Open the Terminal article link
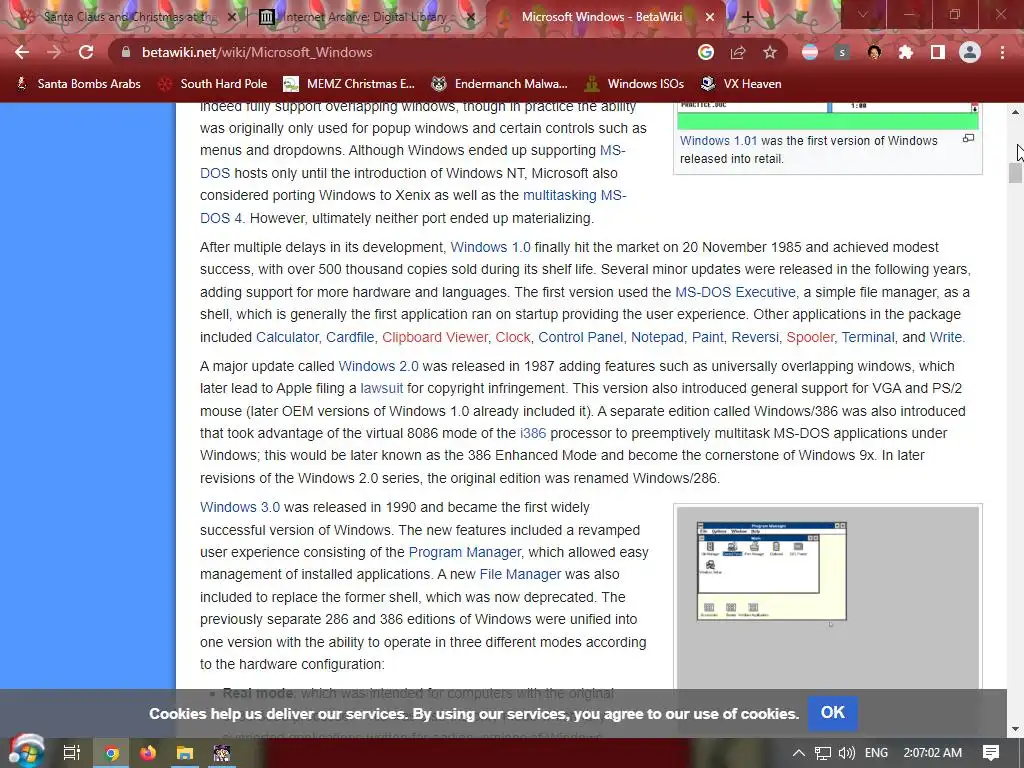 tap(868, 337)
